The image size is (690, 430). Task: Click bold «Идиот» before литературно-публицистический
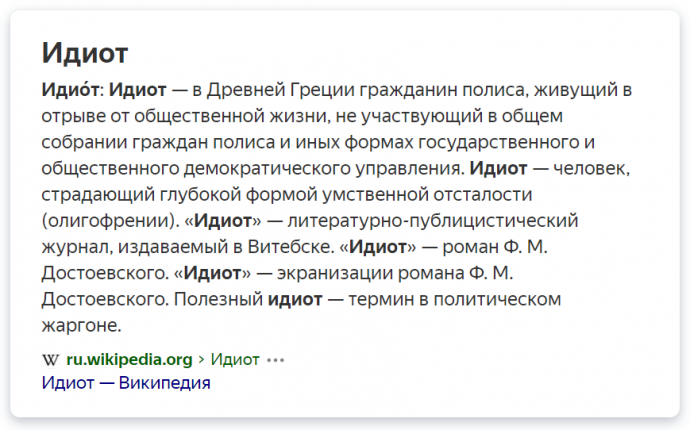(223, 221)
